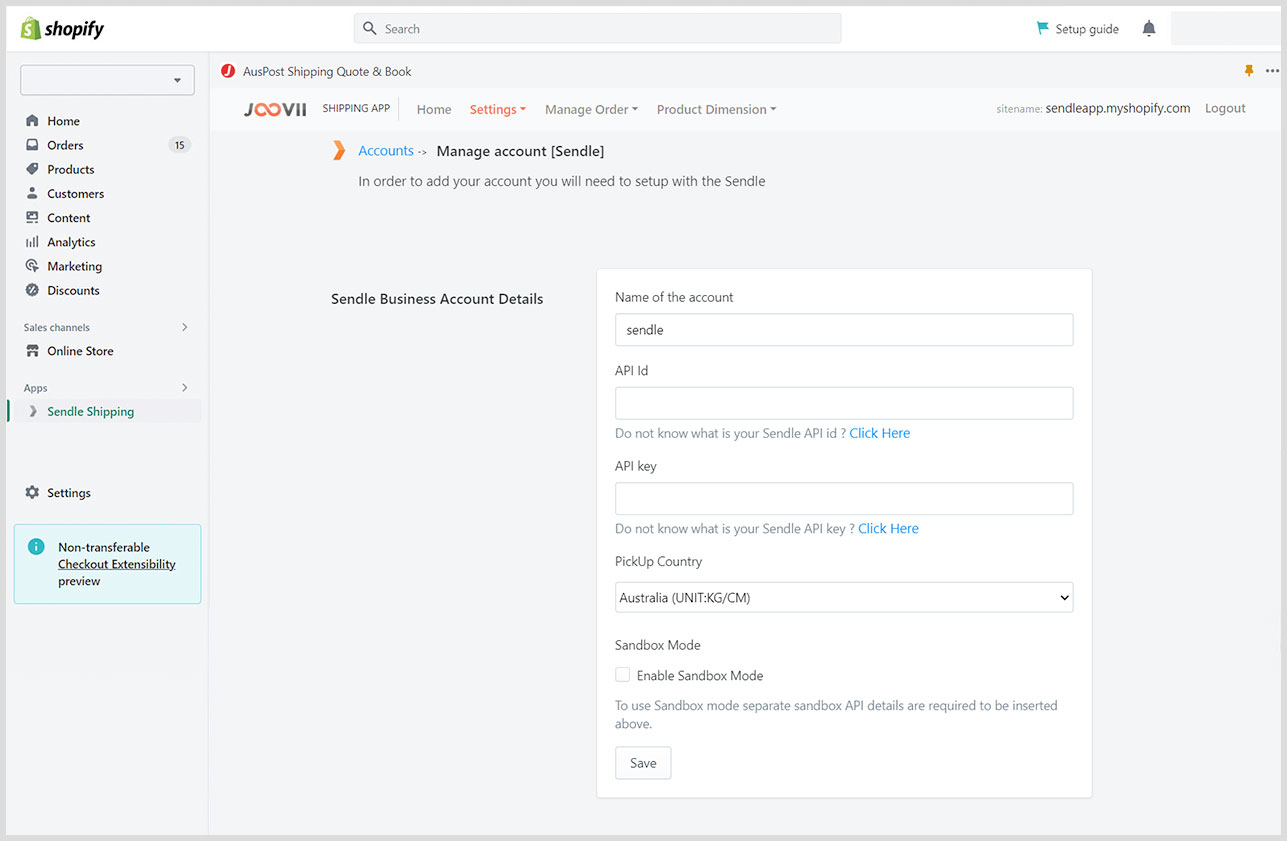1287x841 pixels.
Task: Click AusPost Shipping Quote & Book title
Action: pyautogui.click(x=327, y=71)
